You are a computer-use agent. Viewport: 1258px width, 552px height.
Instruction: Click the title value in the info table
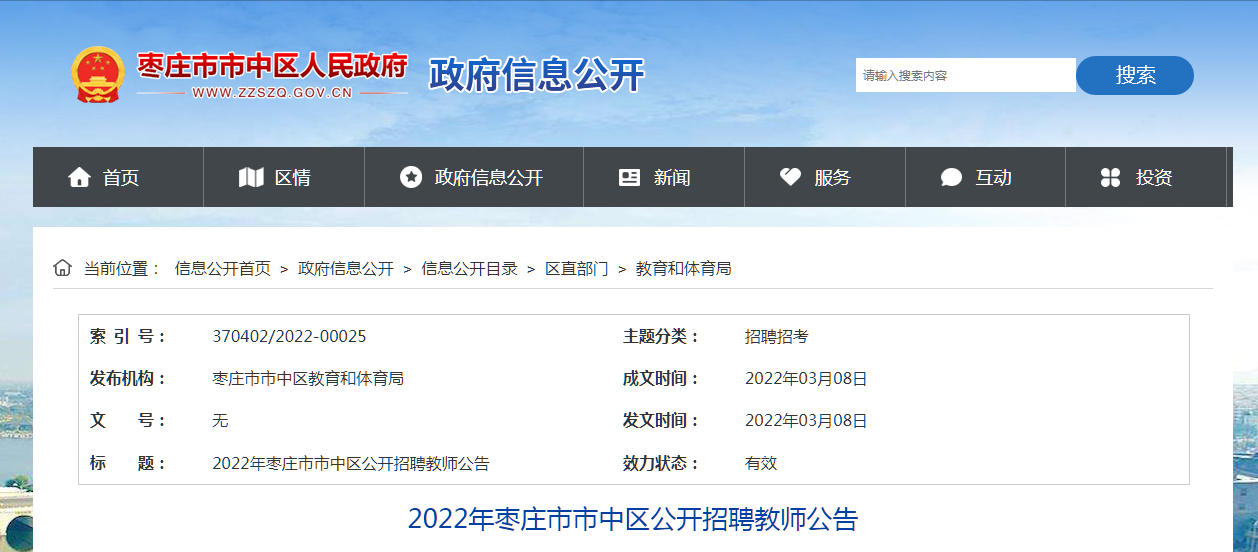351,463
